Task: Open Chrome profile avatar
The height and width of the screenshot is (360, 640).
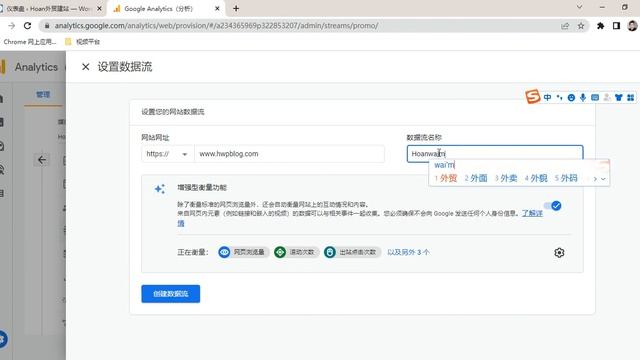Action: pyautogui.click(x=632, y=26)
